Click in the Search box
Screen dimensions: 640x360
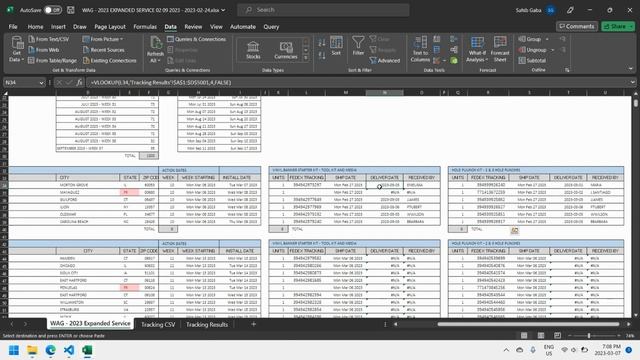tap(323, 10)
